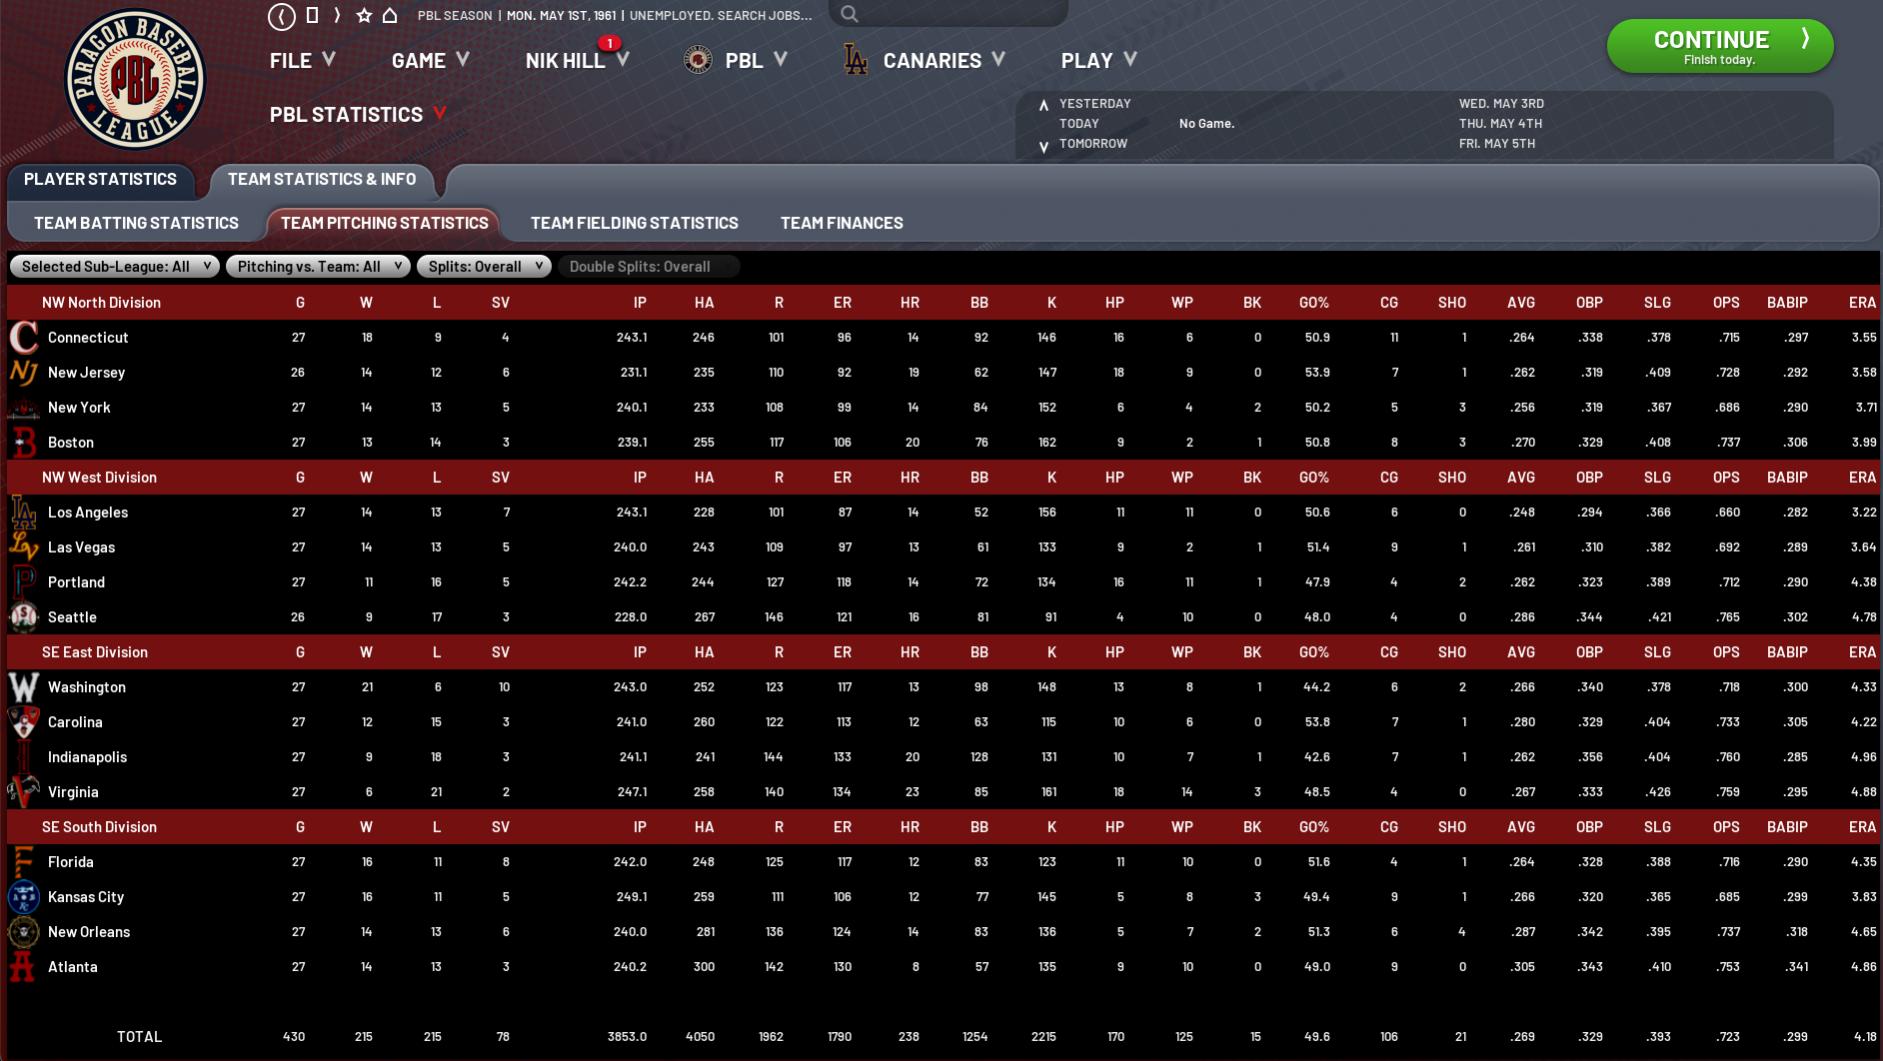Click the Kansas City team logo

(24, 897)
